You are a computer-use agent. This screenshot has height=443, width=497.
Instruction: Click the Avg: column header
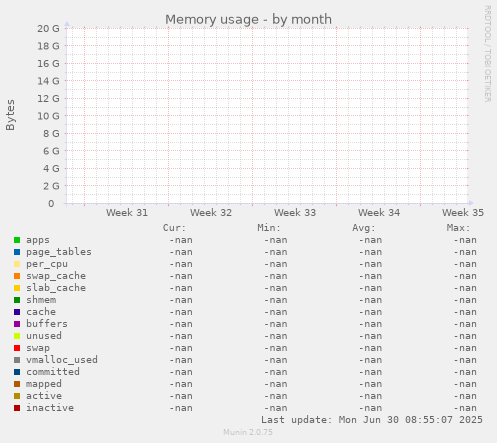click(364, 228)
